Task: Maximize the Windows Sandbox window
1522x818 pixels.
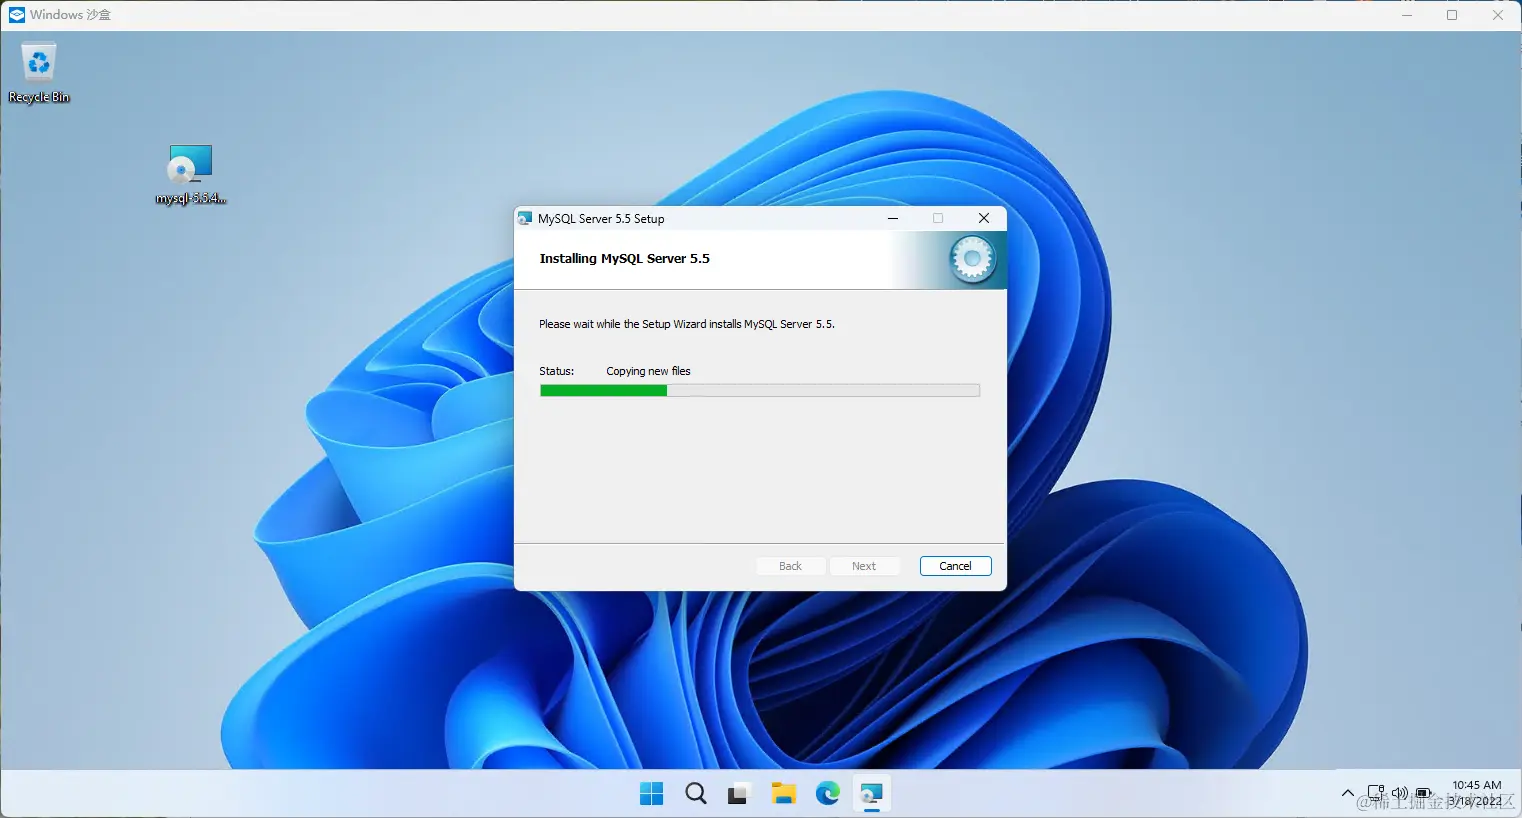Action: point(1452,15)
